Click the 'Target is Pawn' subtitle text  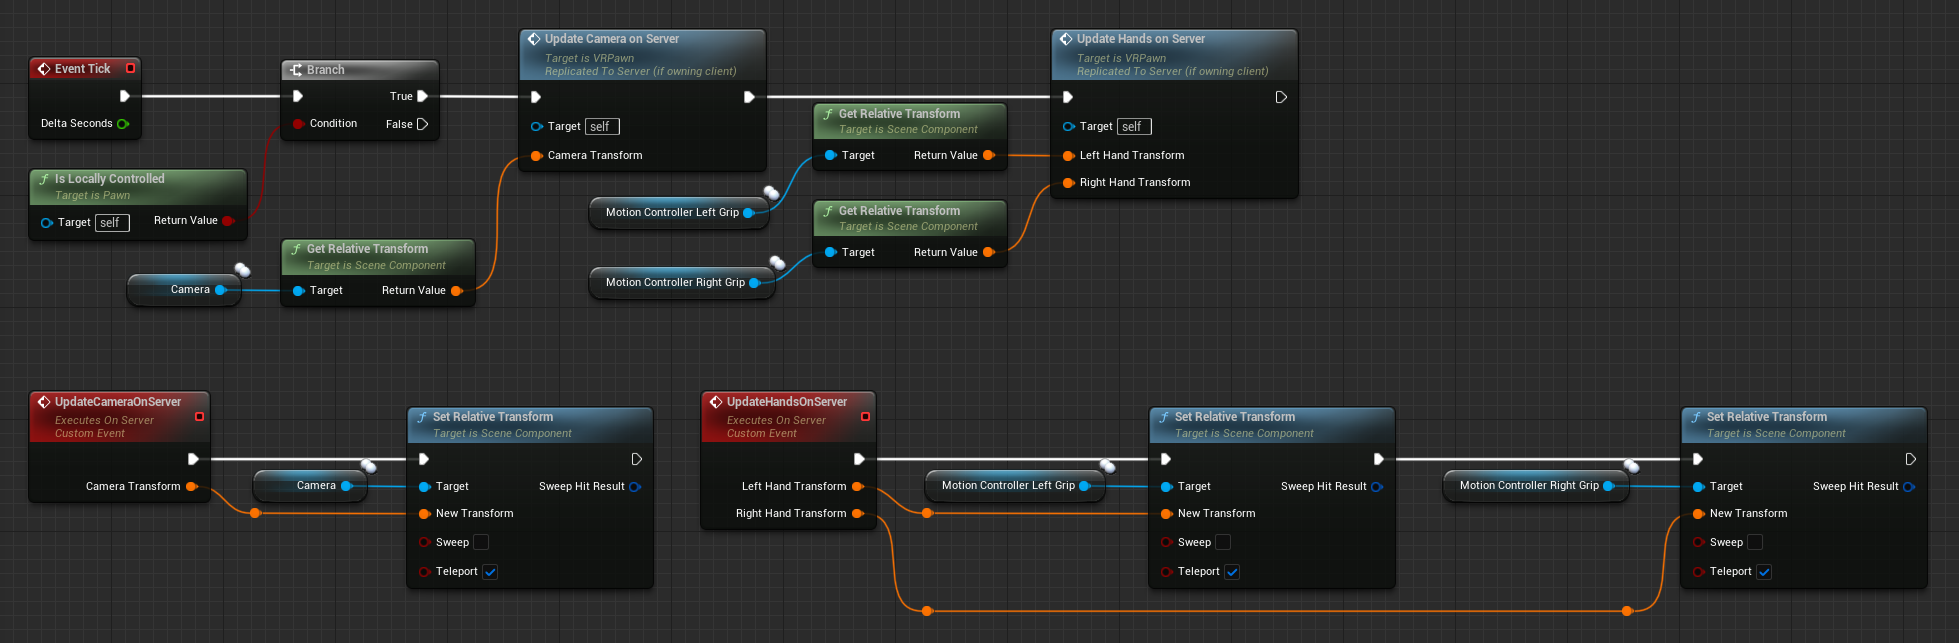[92, 196]
